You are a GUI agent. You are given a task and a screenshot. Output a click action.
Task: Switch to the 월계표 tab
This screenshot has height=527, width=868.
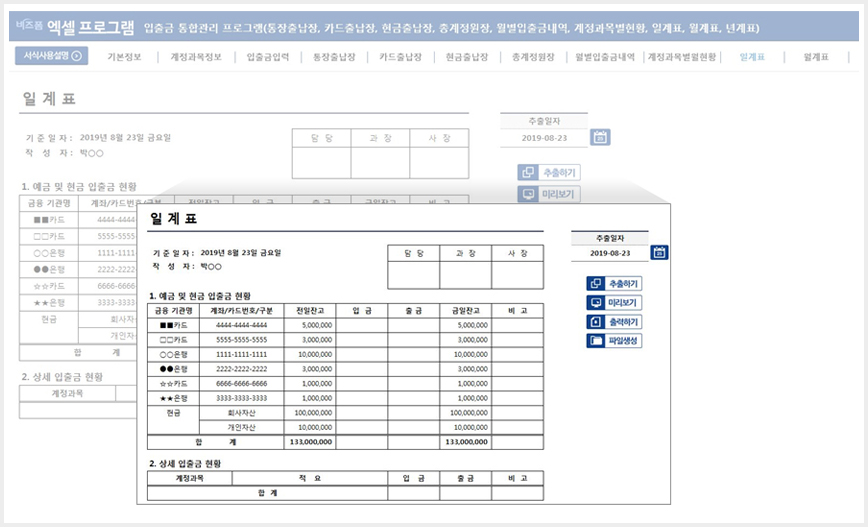817,57
